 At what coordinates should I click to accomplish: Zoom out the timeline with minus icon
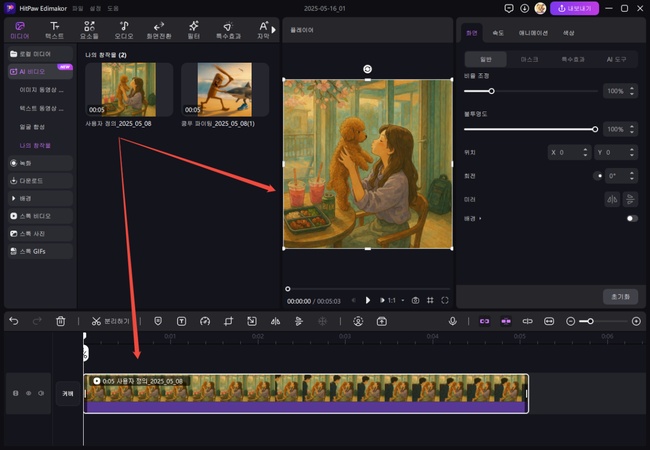tap(570, 321)
